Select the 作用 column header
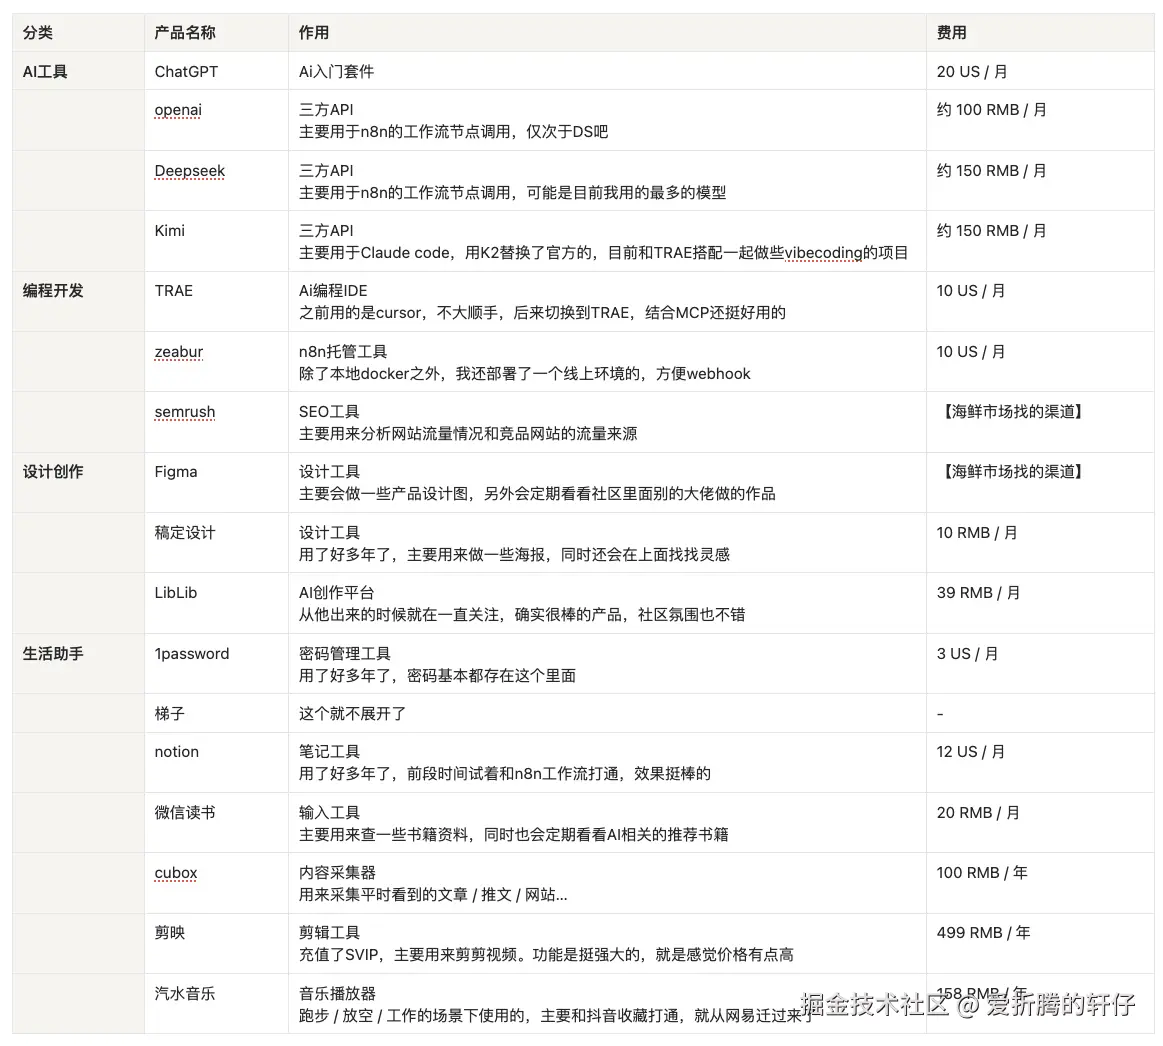This screenshot has height=1046, width=1163. [312, 32]
